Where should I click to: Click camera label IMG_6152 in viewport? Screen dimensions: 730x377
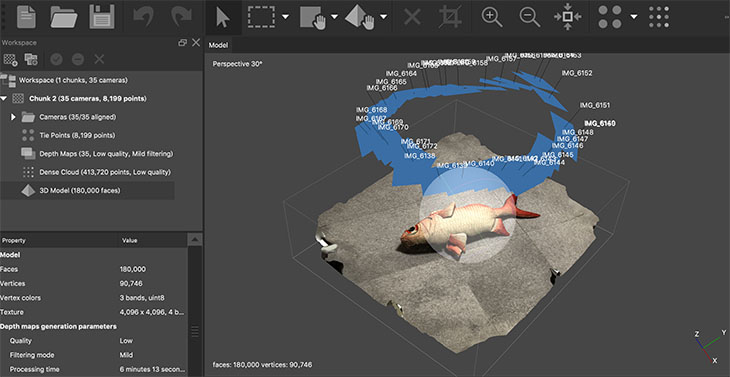pyautogui.click(x=577, y=73)
